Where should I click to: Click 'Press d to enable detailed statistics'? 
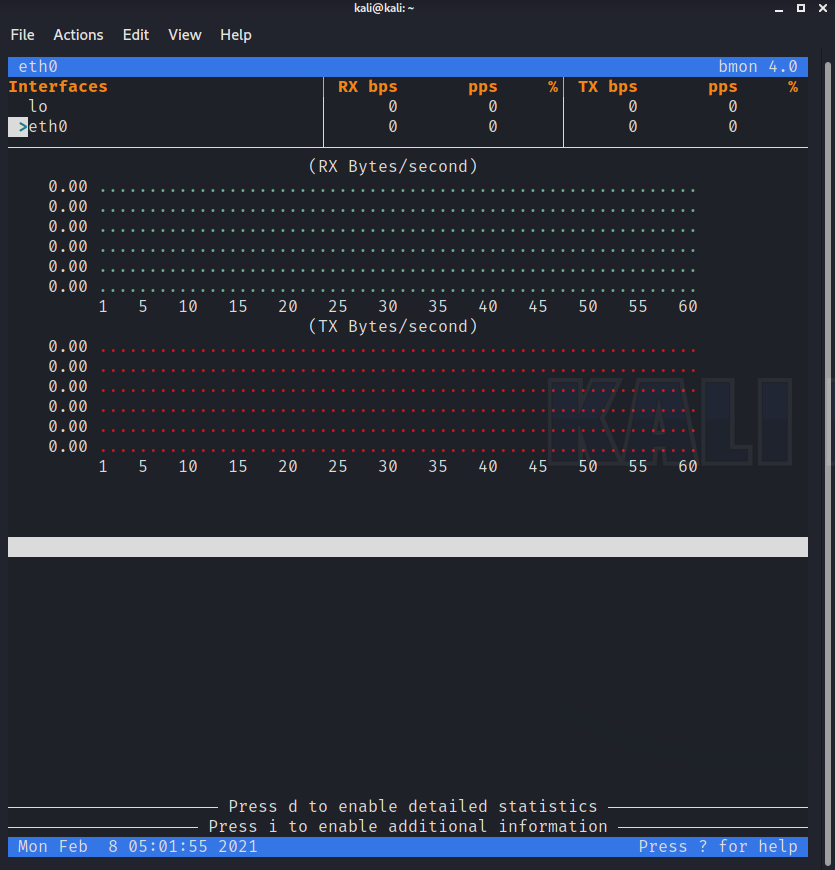click(x=413, y=806)
